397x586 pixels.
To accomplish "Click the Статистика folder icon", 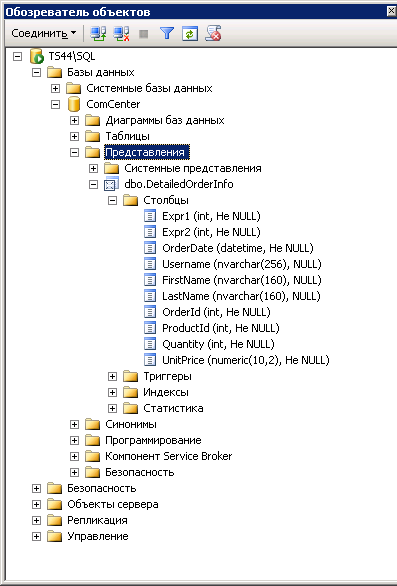I will pos(130,408).
